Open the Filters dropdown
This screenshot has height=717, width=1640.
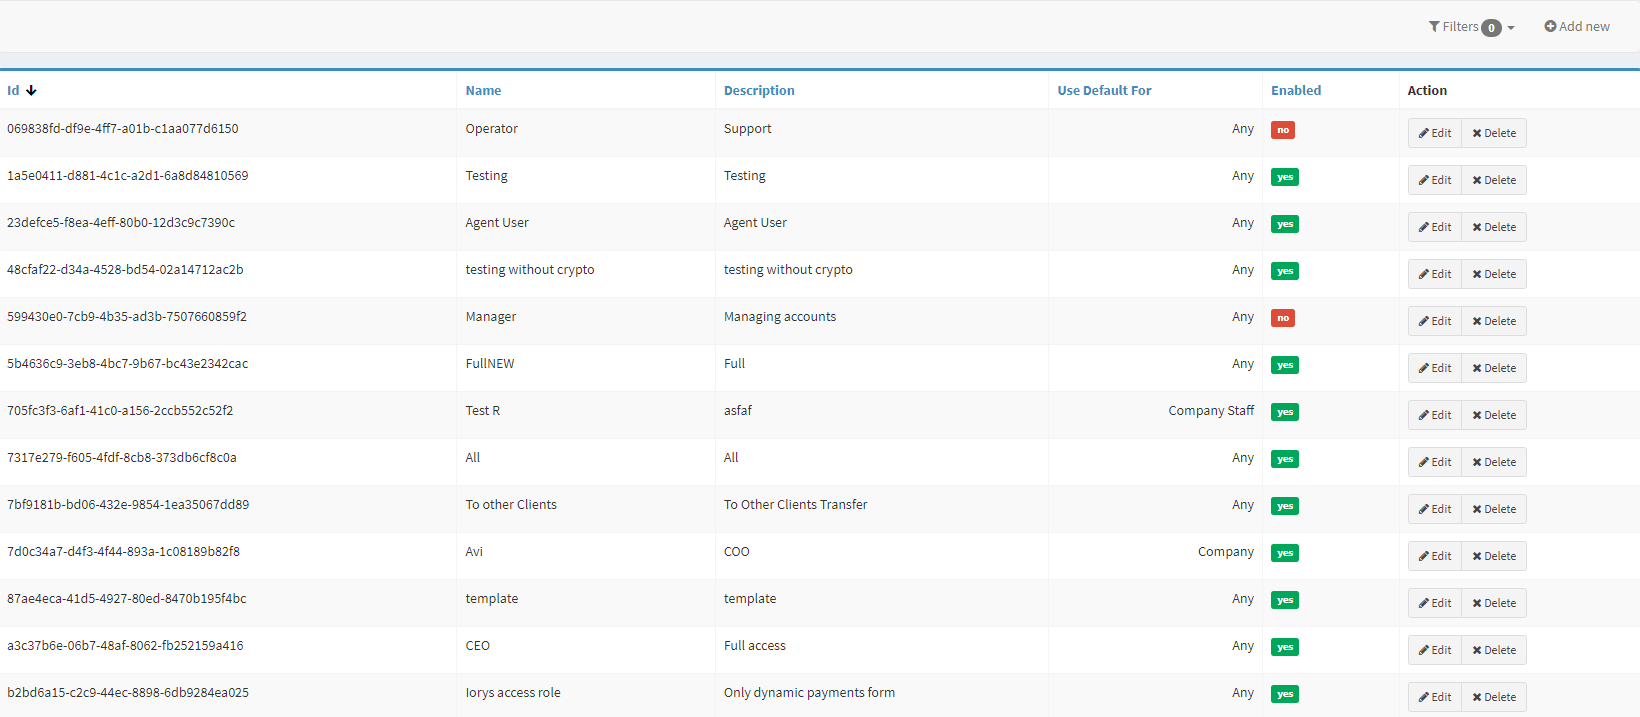[1471, 27]
